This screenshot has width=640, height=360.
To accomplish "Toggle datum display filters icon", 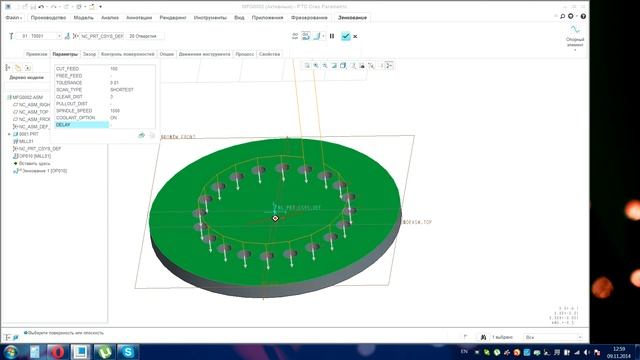I will click(x=371, y=65).
